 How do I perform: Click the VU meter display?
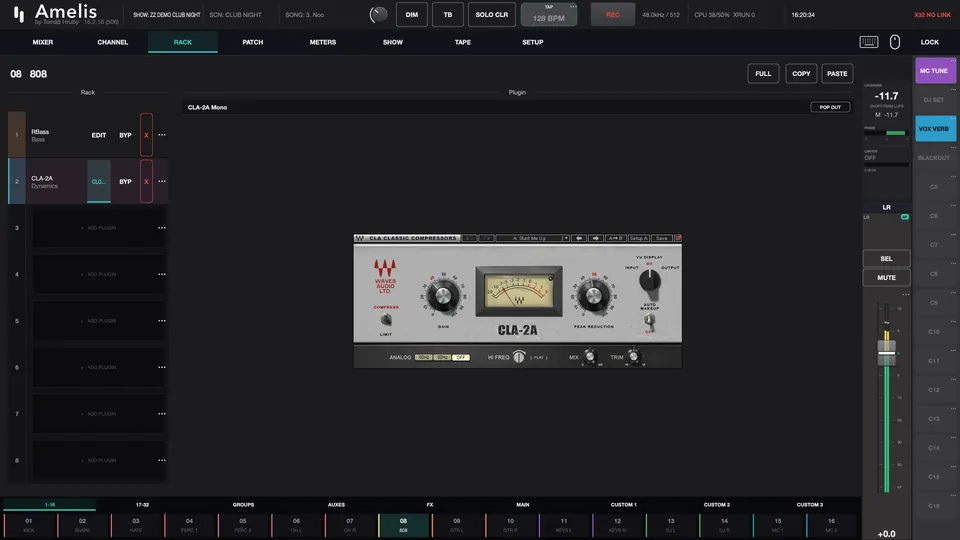[x=519, y=291]
